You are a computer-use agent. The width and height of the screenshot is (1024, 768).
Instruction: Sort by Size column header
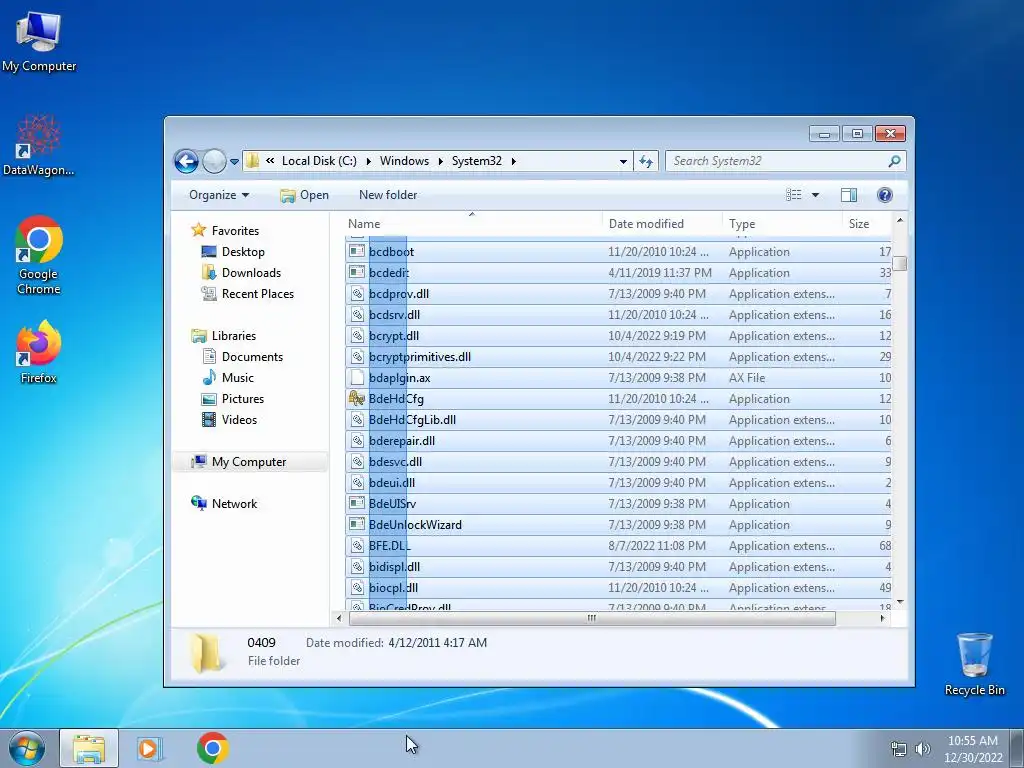[867, 223]
